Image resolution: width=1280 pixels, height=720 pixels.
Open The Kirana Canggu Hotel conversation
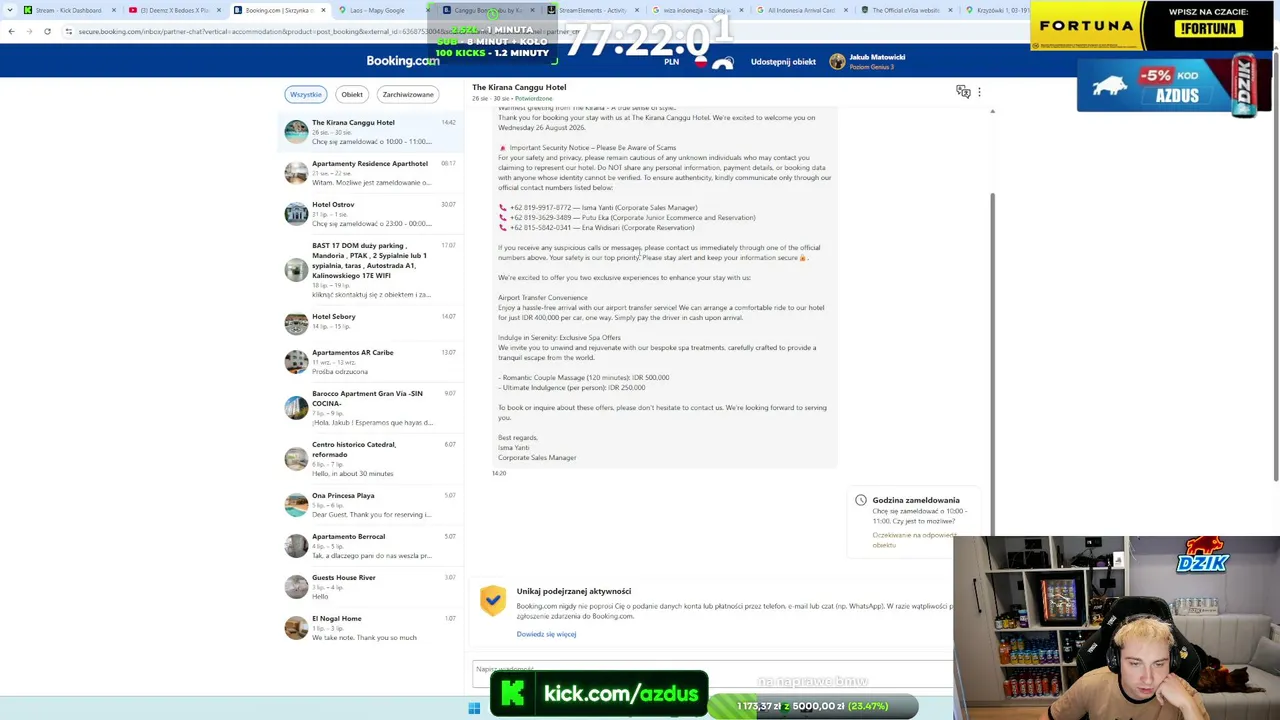pyautogui.click(x=370, y=132)
